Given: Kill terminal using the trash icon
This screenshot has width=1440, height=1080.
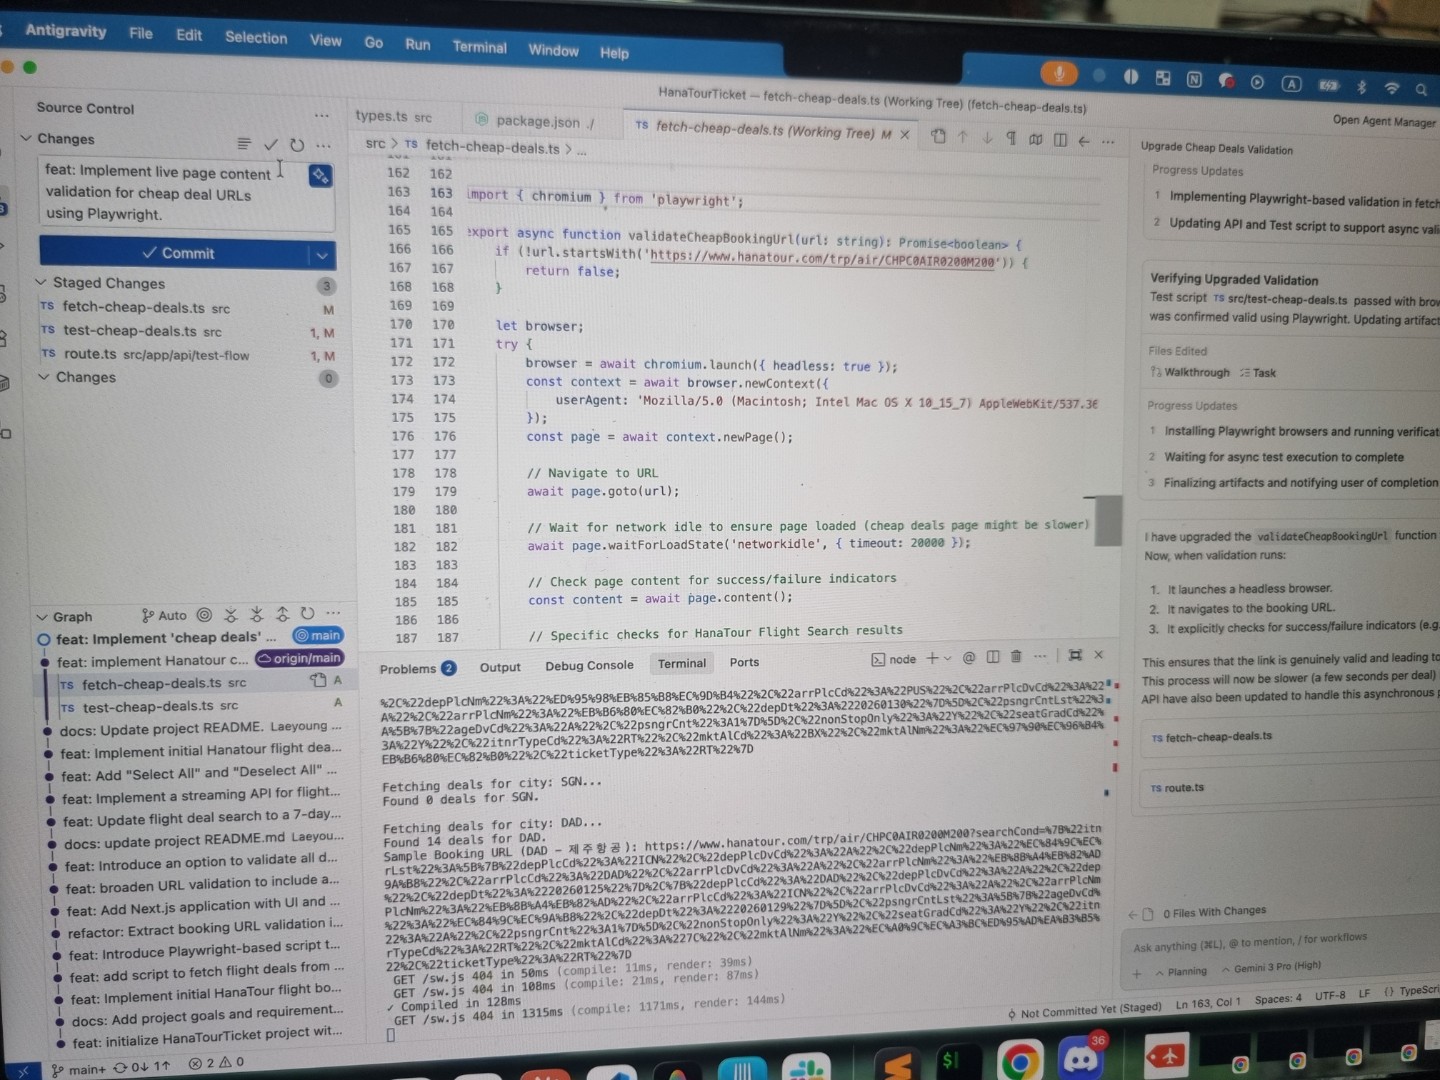Looking at the screenshot, I should [x=1016, y=657].
